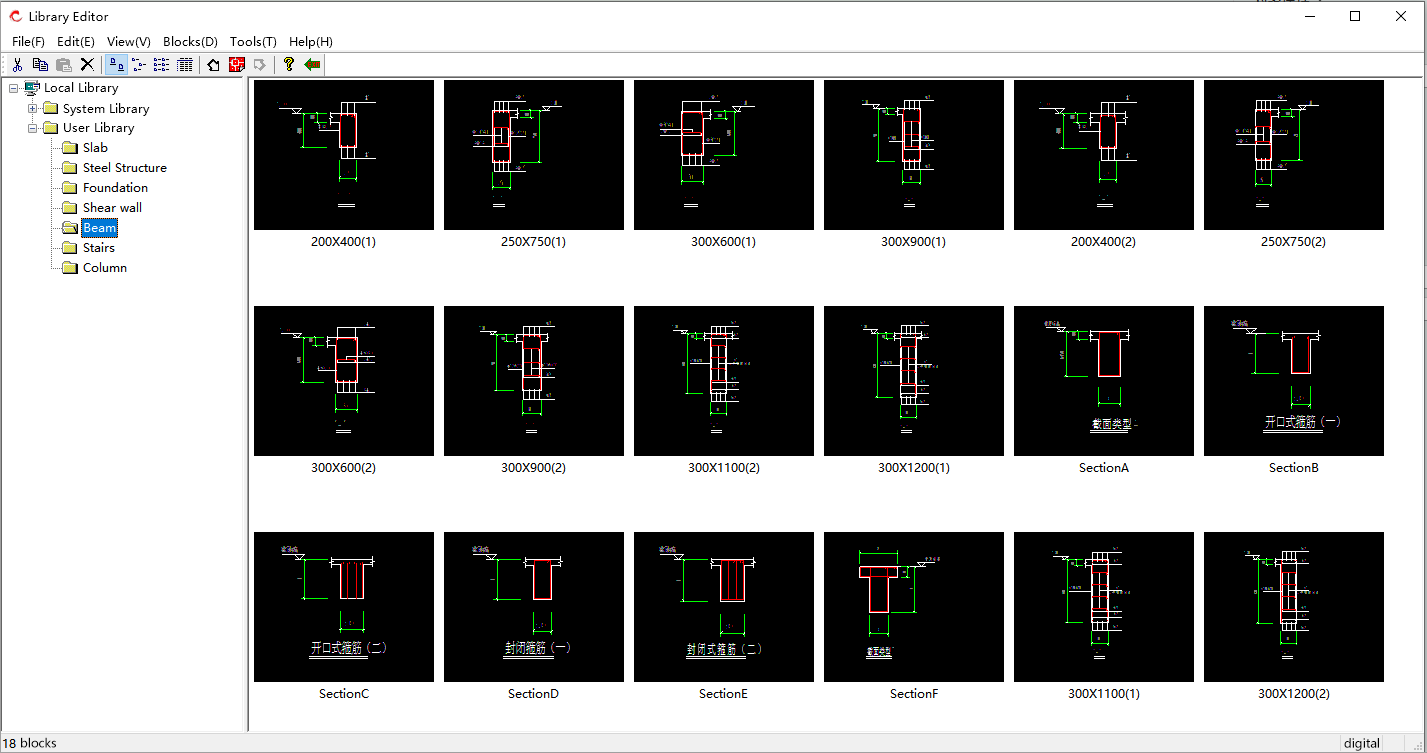Open the Tools(T) menu
The width and height of the screenshot is (1427, 753).
pyautogui.click(x=253, y=42)
